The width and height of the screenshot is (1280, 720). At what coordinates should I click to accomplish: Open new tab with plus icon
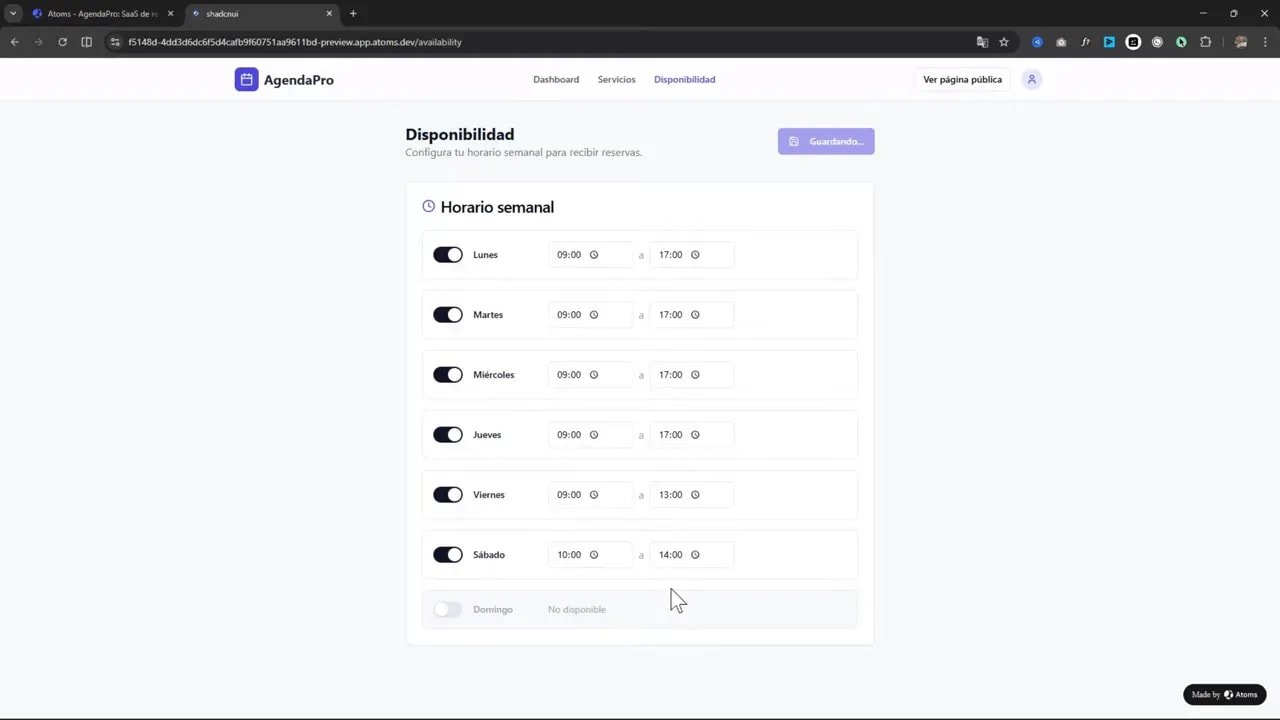coord(353,14)
